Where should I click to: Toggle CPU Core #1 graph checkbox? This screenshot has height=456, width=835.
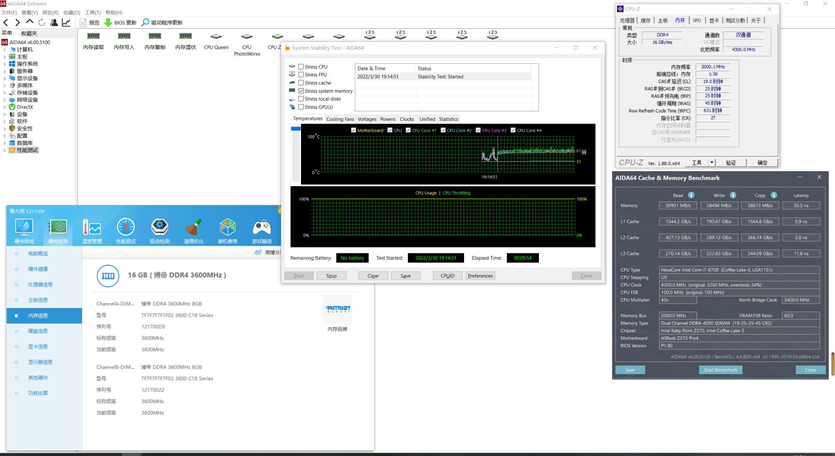coord(408,130)
